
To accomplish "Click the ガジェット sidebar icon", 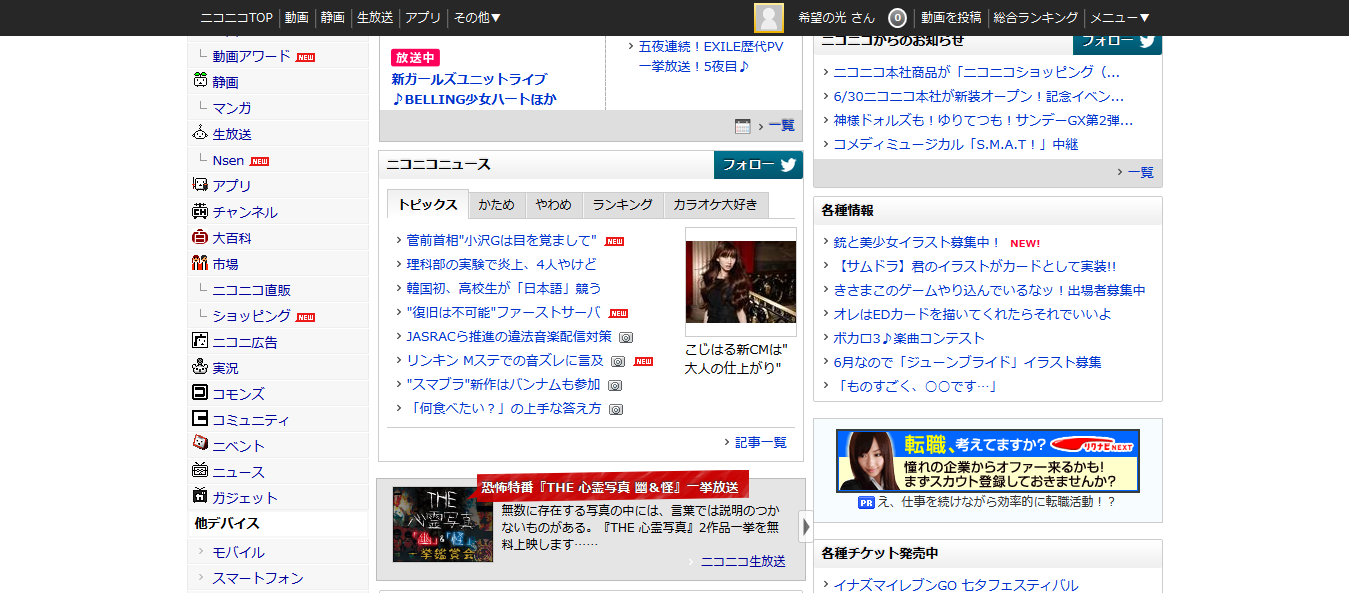I will coord(199,497).
